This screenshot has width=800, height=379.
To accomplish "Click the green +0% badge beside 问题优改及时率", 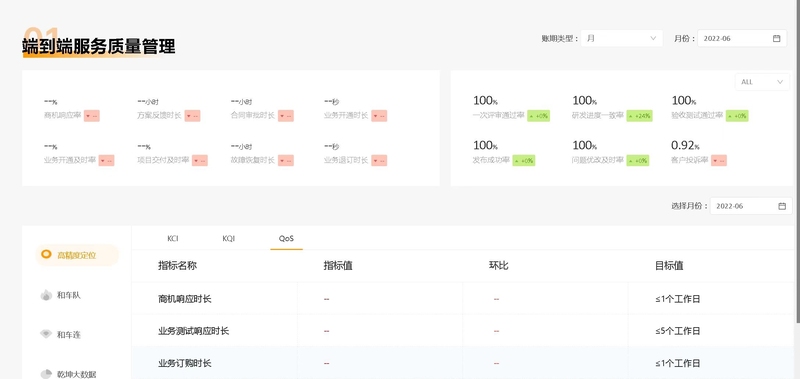I will pyautogui.click(x=638, y=160).
